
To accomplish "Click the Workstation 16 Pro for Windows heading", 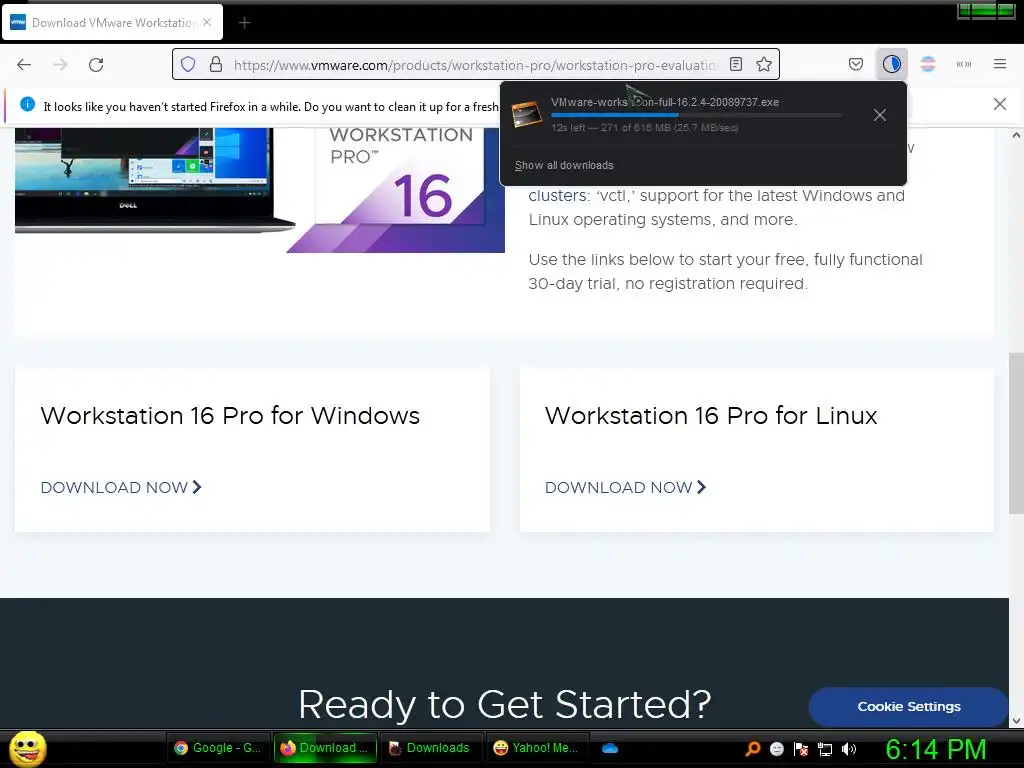I will (230, 416).
